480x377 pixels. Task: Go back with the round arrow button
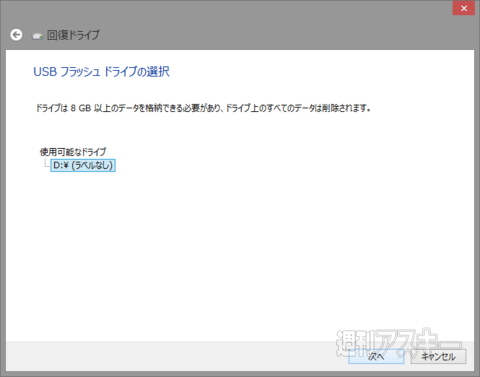(16, 35)
